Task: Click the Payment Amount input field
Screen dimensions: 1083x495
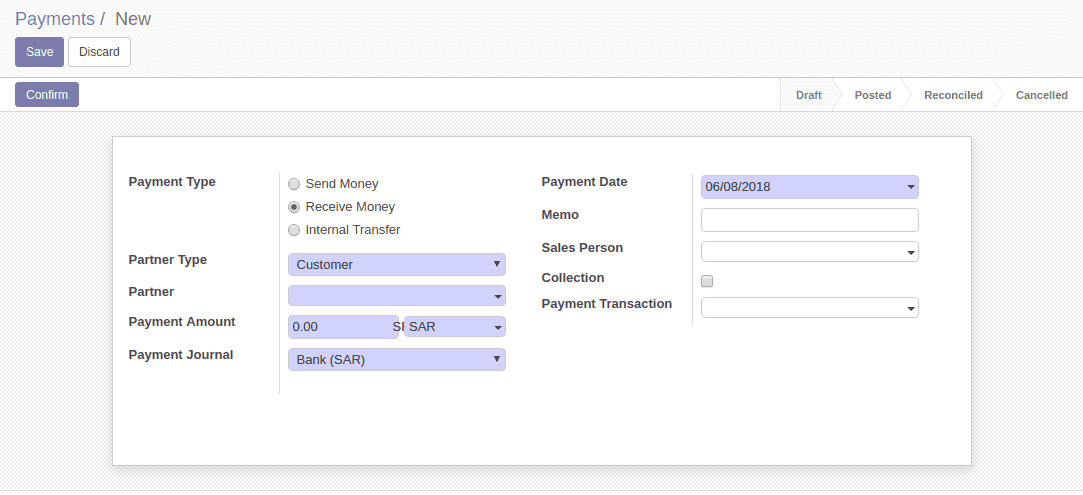Action: click(x=343, y=327)
